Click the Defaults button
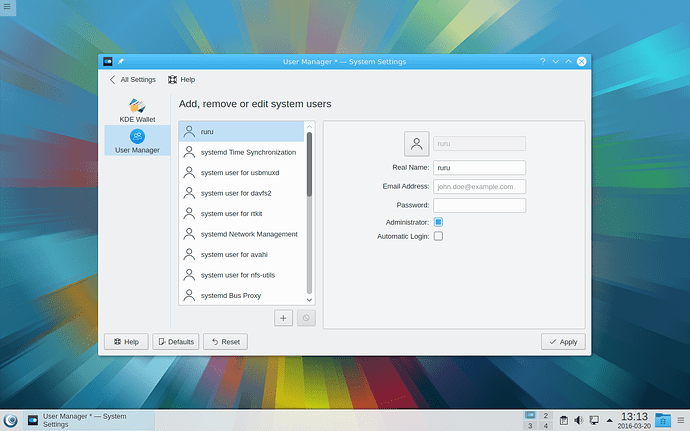This screenshot has width=690, height=431. (x=176, y=342)
